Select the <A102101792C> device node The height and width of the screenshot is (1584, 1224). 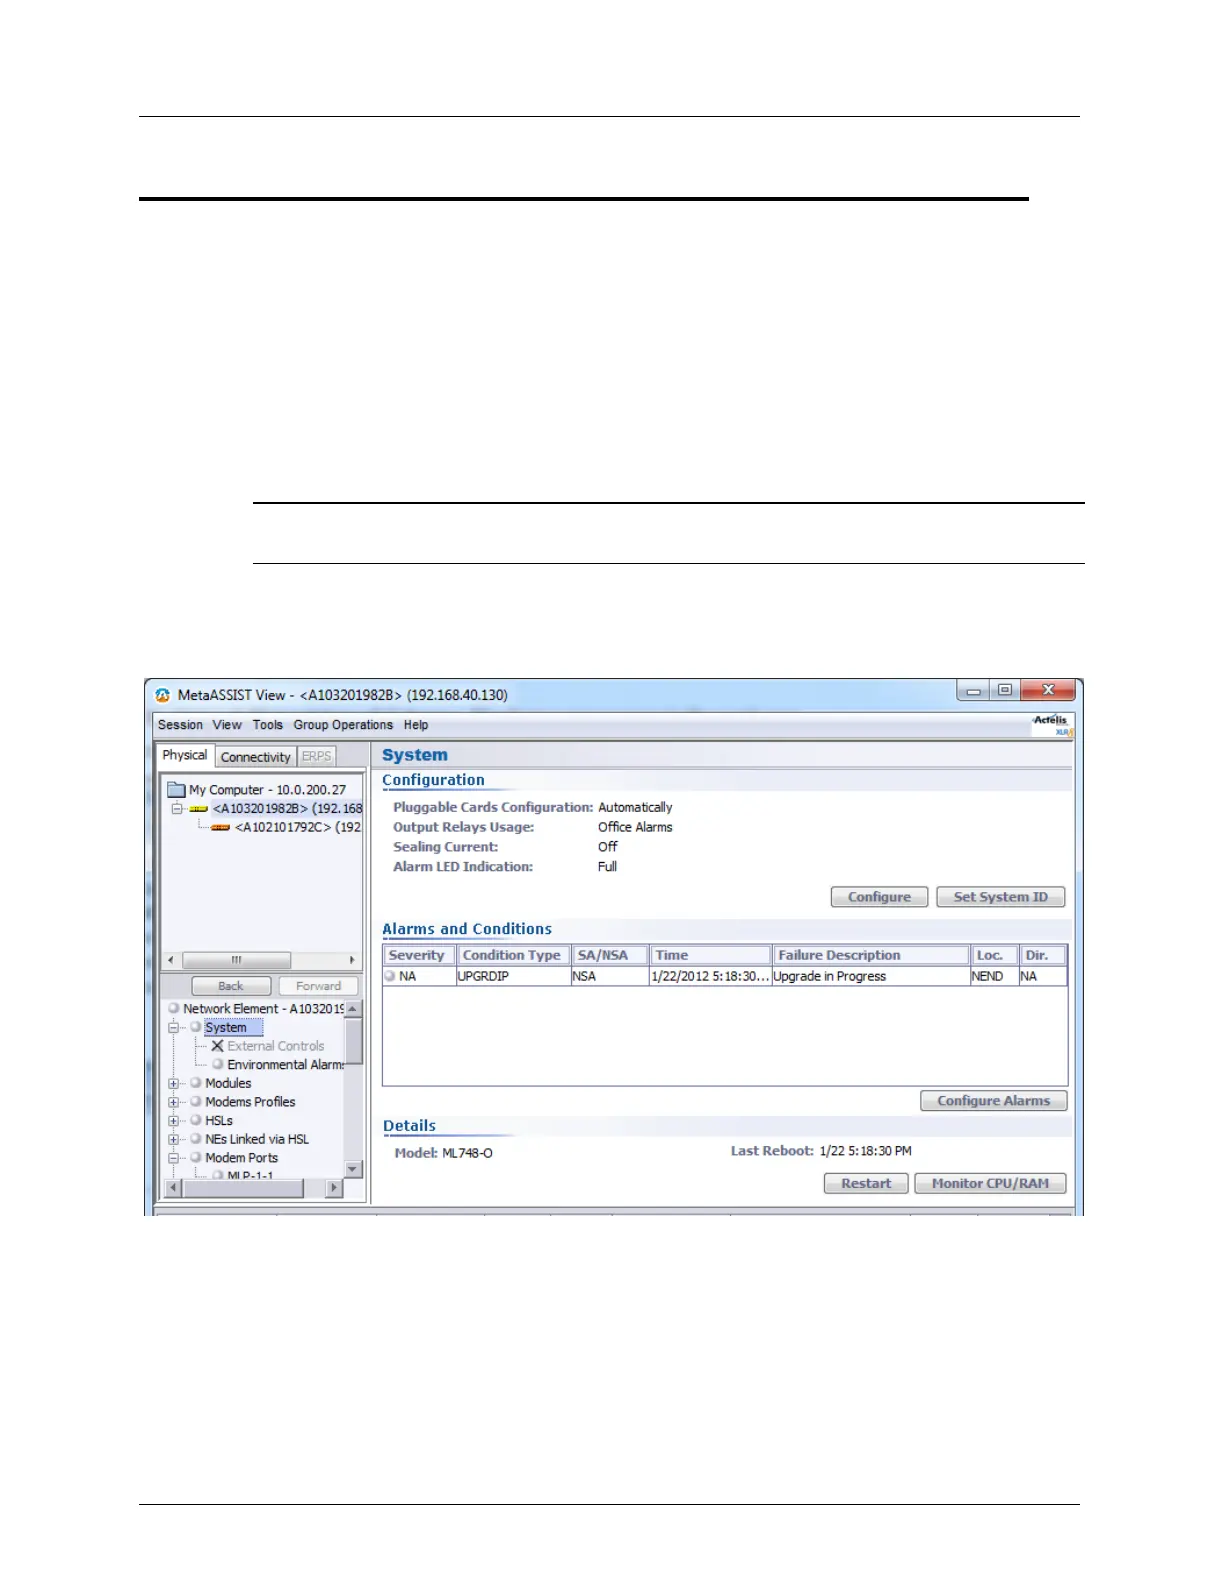pyautogui.click(x=298, y=827)
